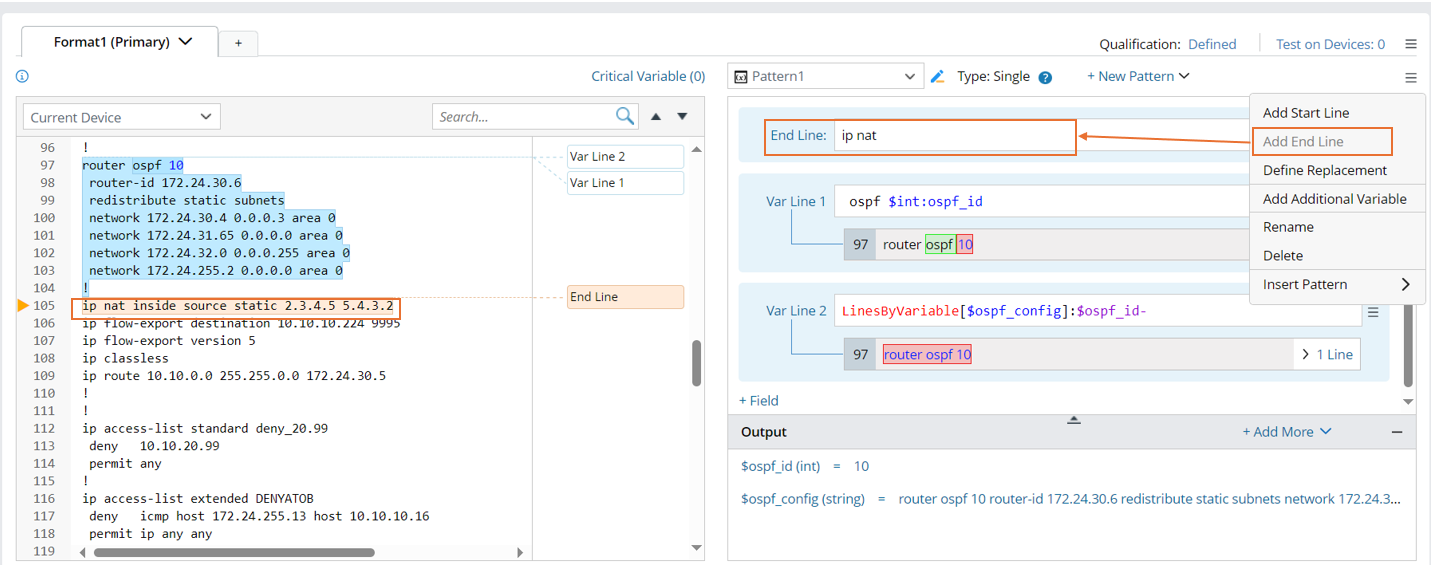Viewport: 1433px width, 565px height.
Task: Expand the Add More dropdown in Output
Action: pos(1287,432)
